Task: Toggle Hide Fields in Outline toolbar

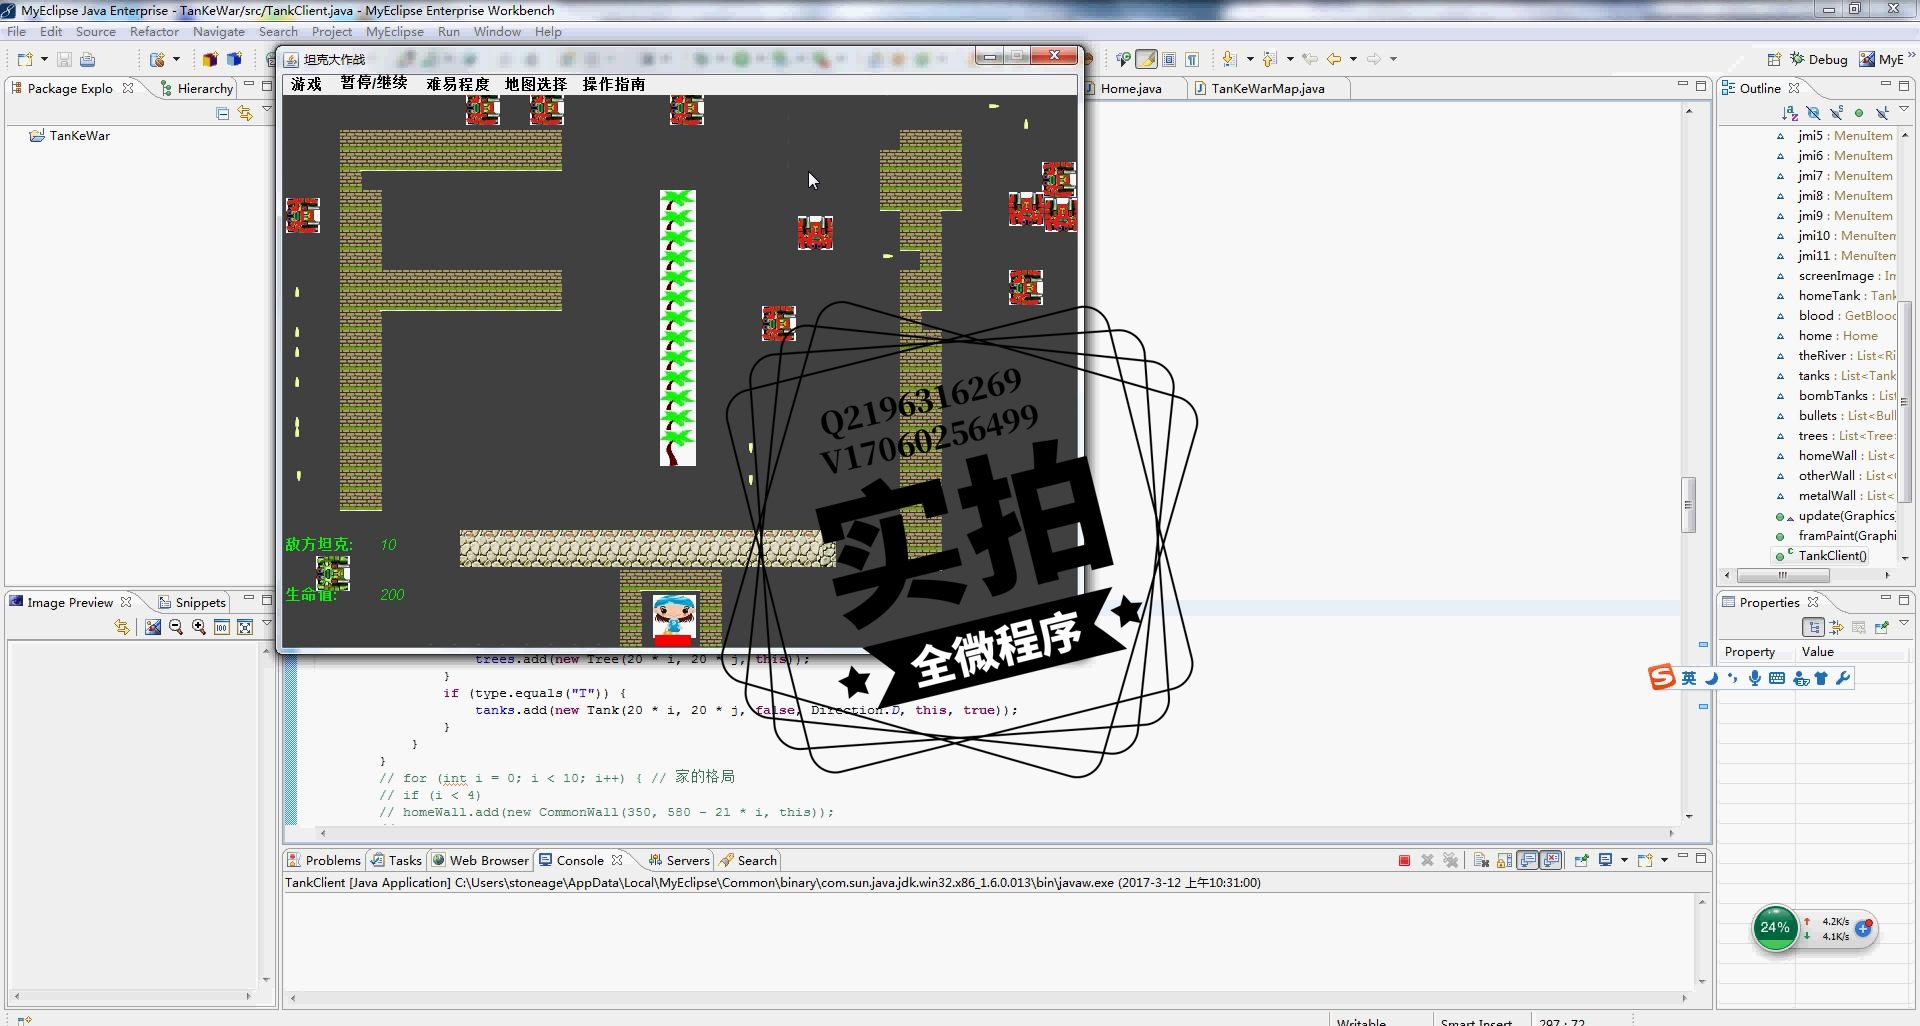Action: [1814, 113]
